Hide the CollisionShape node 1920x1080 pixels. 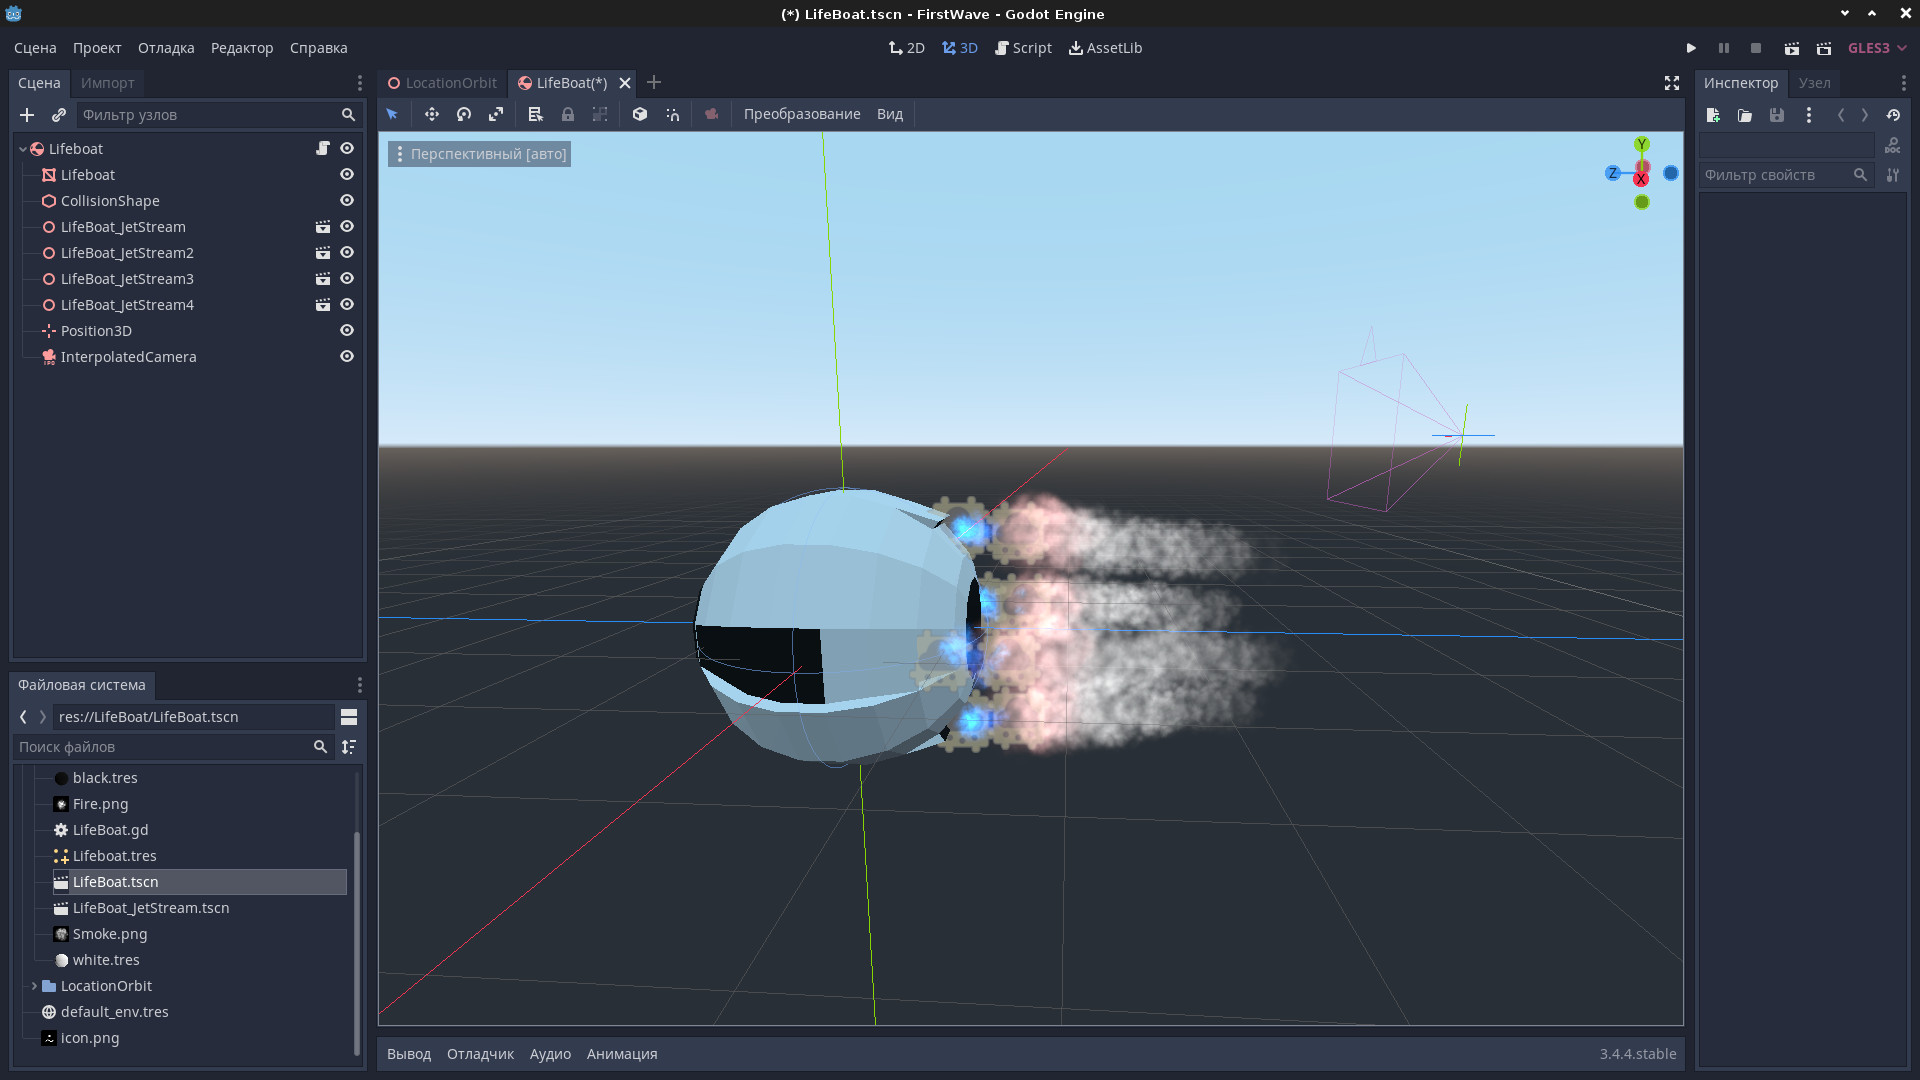(x=347, y=201)
